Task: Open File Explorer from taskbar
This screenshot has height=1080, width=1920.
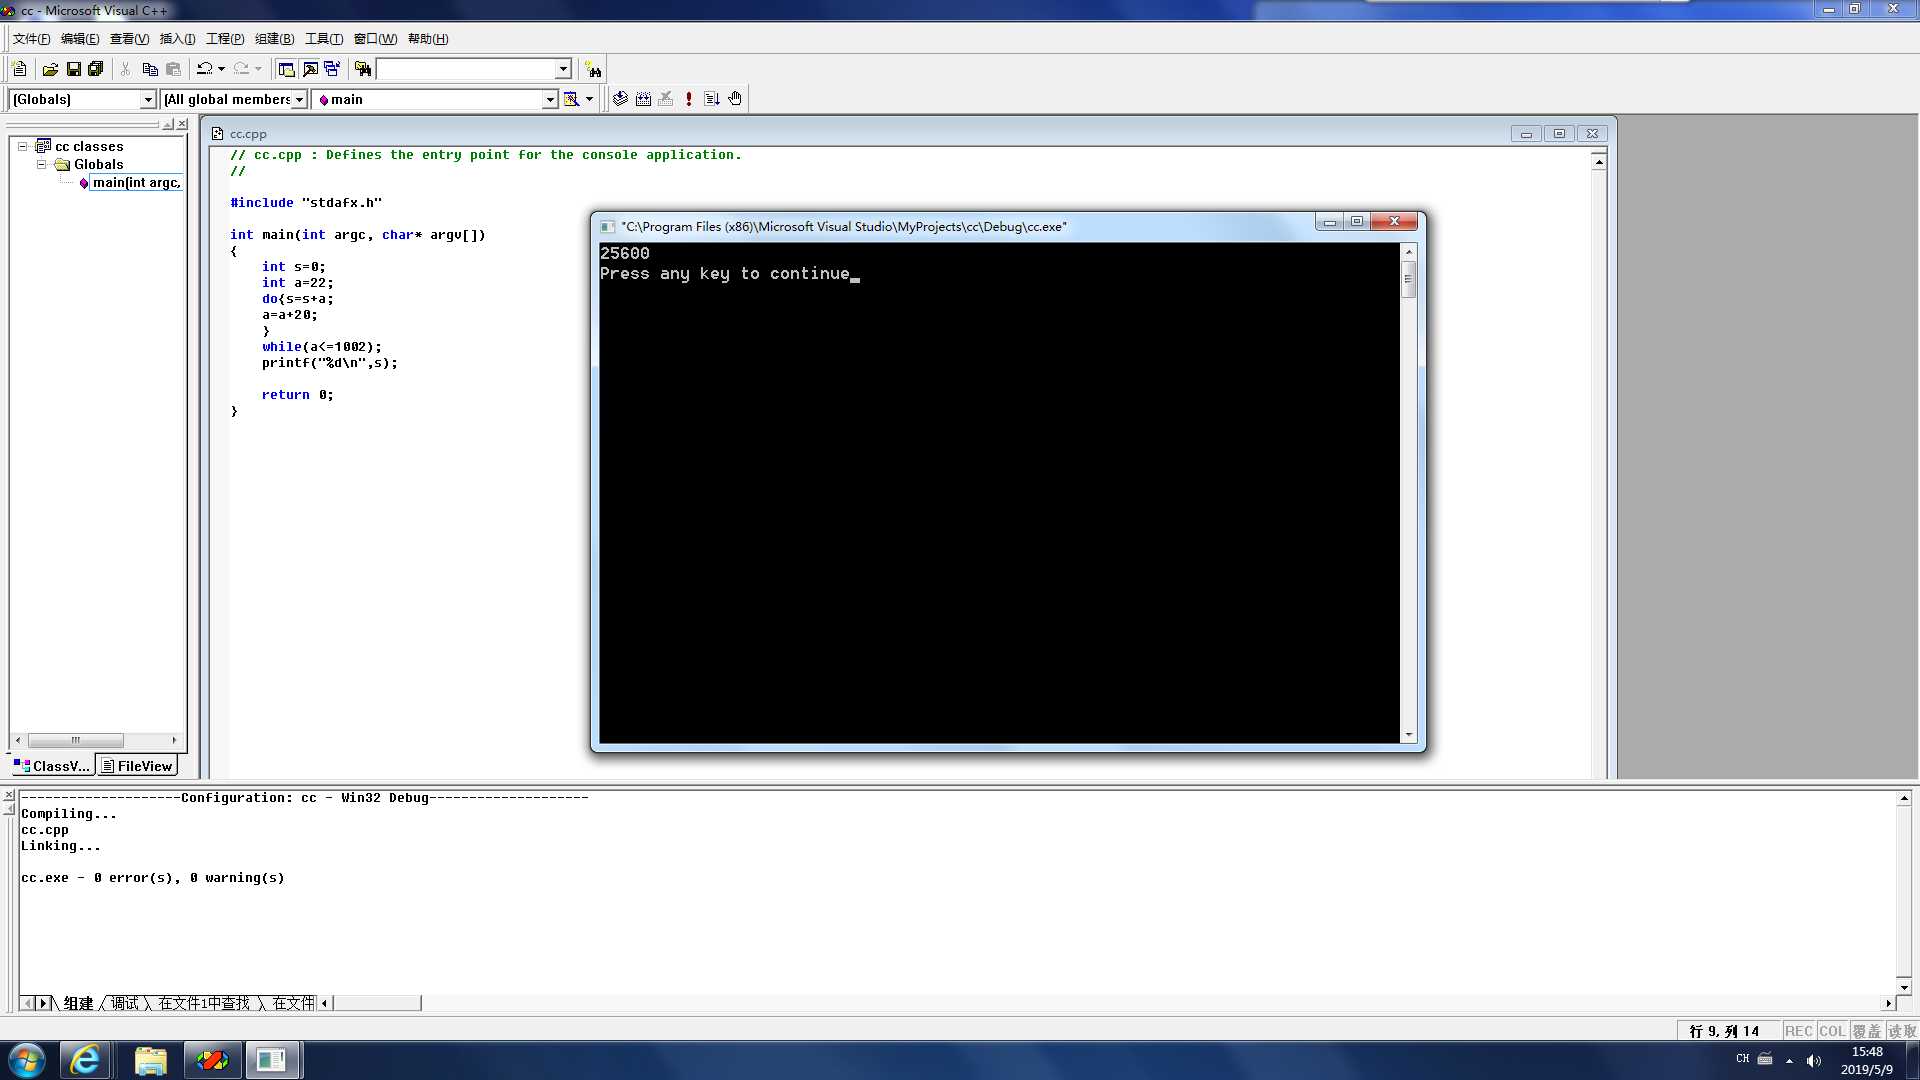Action: [x=151, y=1060]
